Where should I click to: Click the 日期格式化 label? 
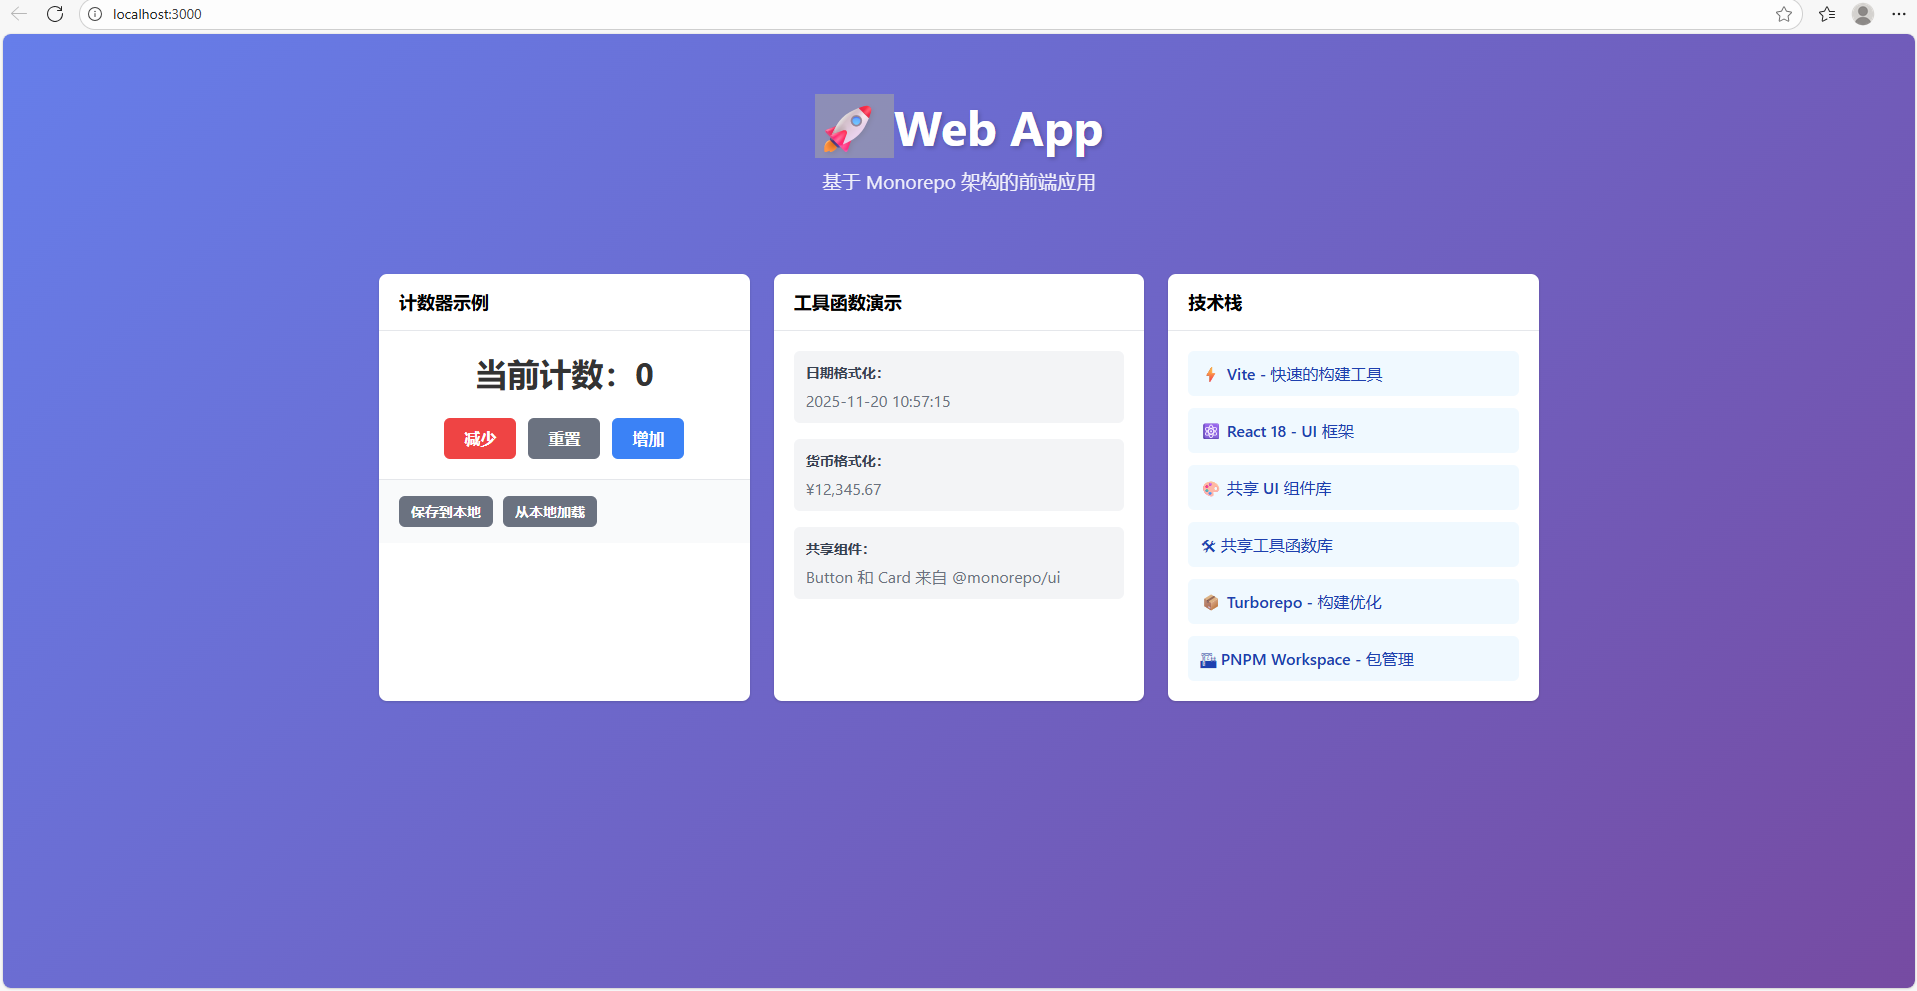coord(844,373)
